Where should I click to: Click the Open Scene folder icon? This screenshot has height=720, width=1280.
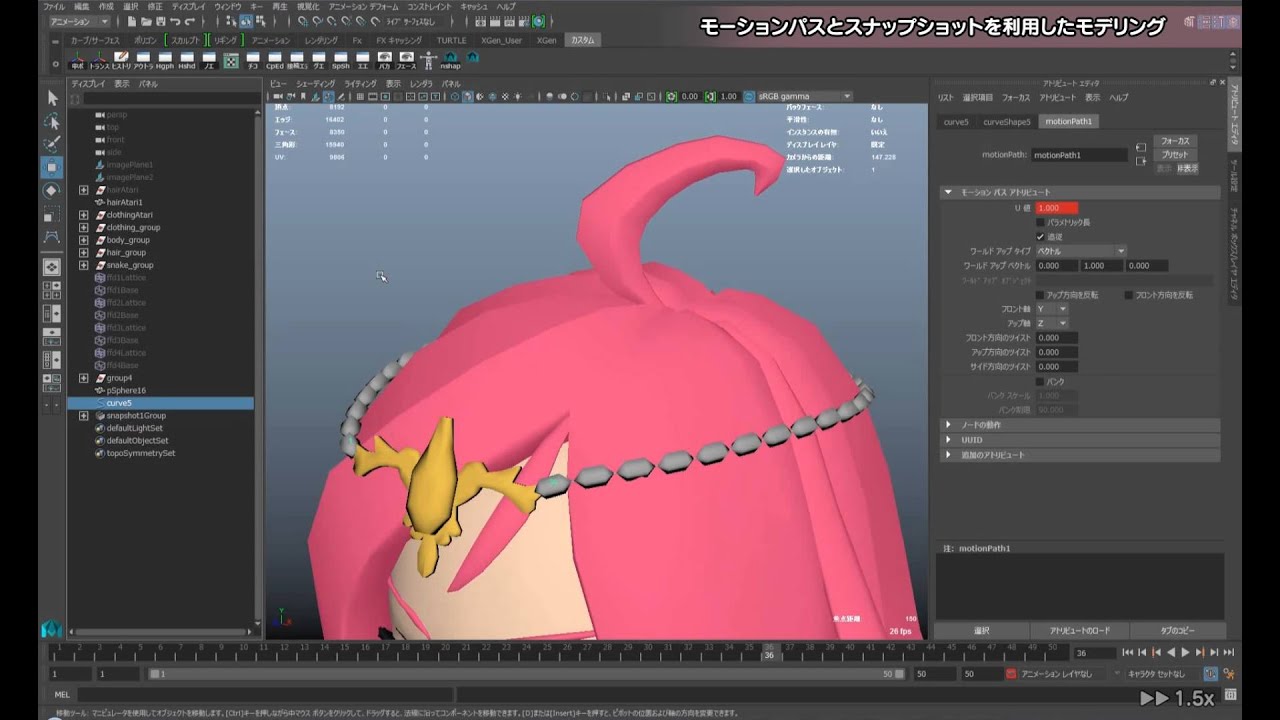[x=147, y=21]
